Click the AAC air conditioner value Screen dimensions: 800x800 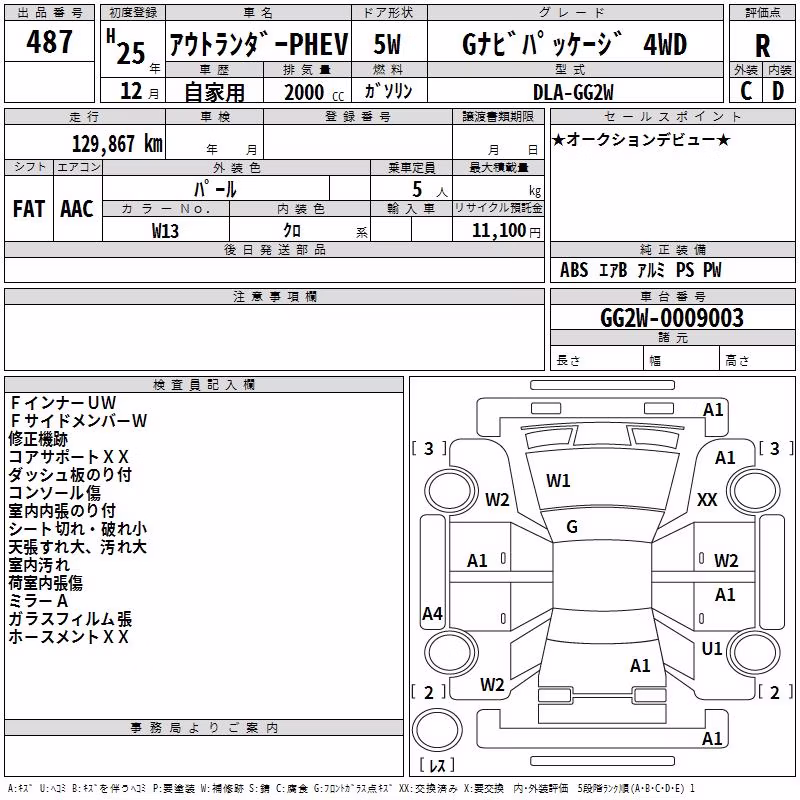(x=77, y=209)
